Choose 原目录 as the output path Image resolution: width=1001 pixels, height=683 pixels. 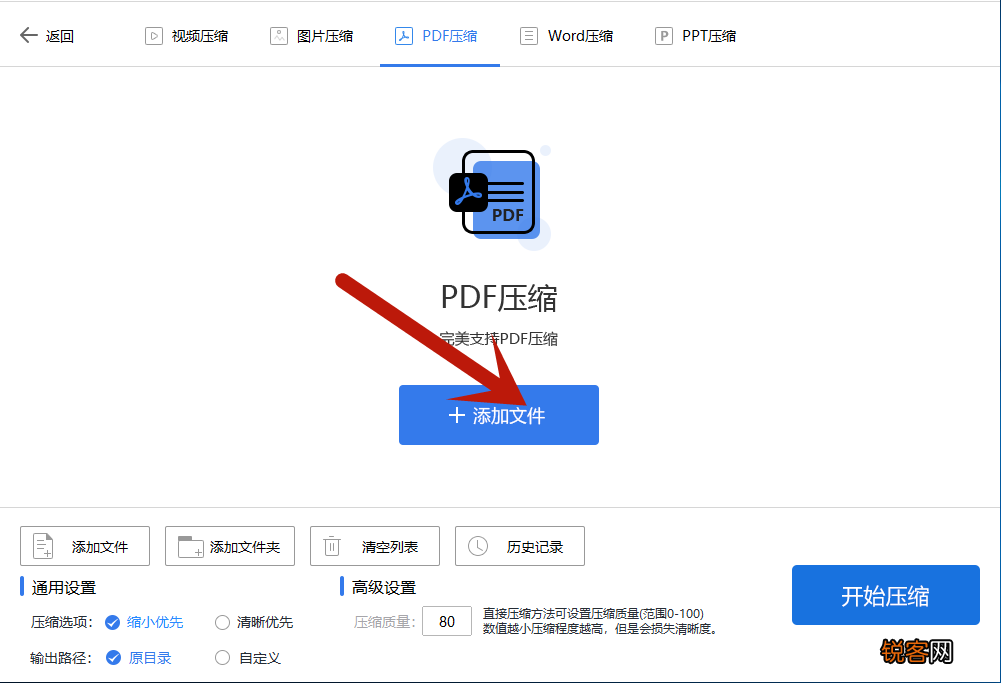(x=139, y=658)
